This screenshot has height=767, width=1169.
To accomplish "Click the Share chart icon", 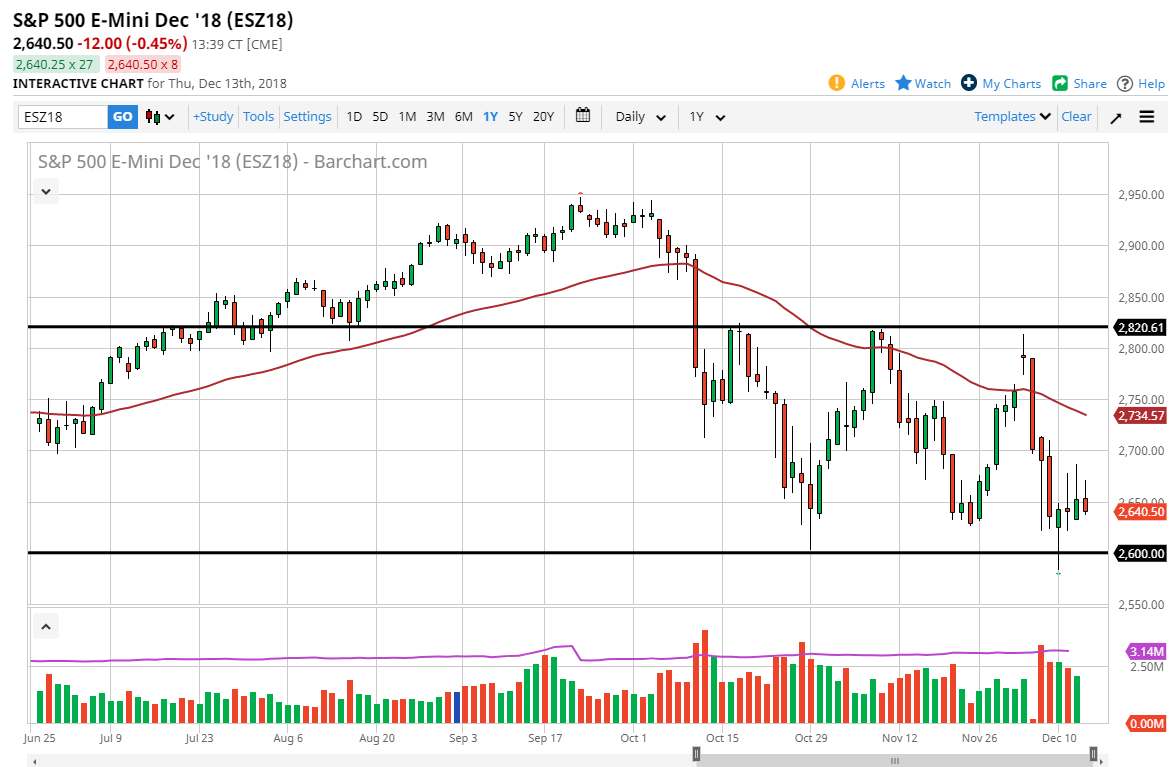I will coord(1060,83).
